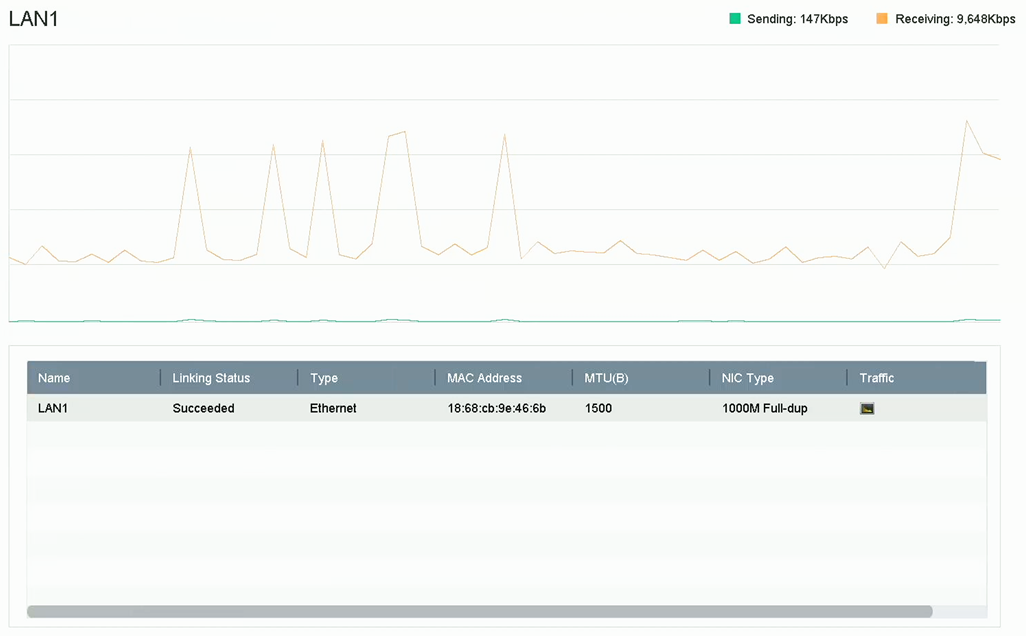Image resolution: width=1026 pixels, height=636 pixels.
Task: Select the LAN1 name cell in table
Action: pyautogui.click(x=53, y=408)
